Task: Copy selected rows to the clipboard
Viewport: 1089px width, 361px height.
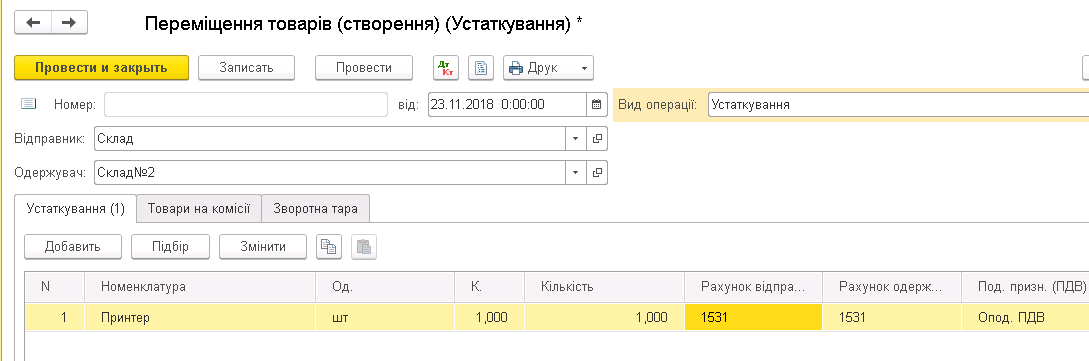Action: [329, 246]
